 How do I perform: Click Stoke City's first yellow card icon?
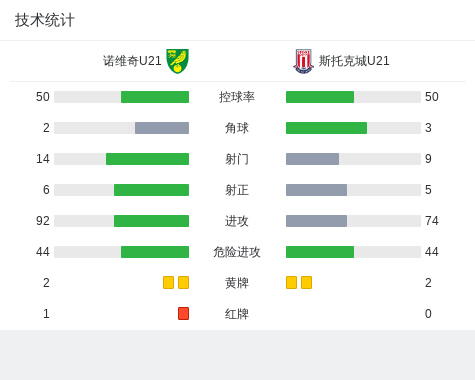[291, 283]
